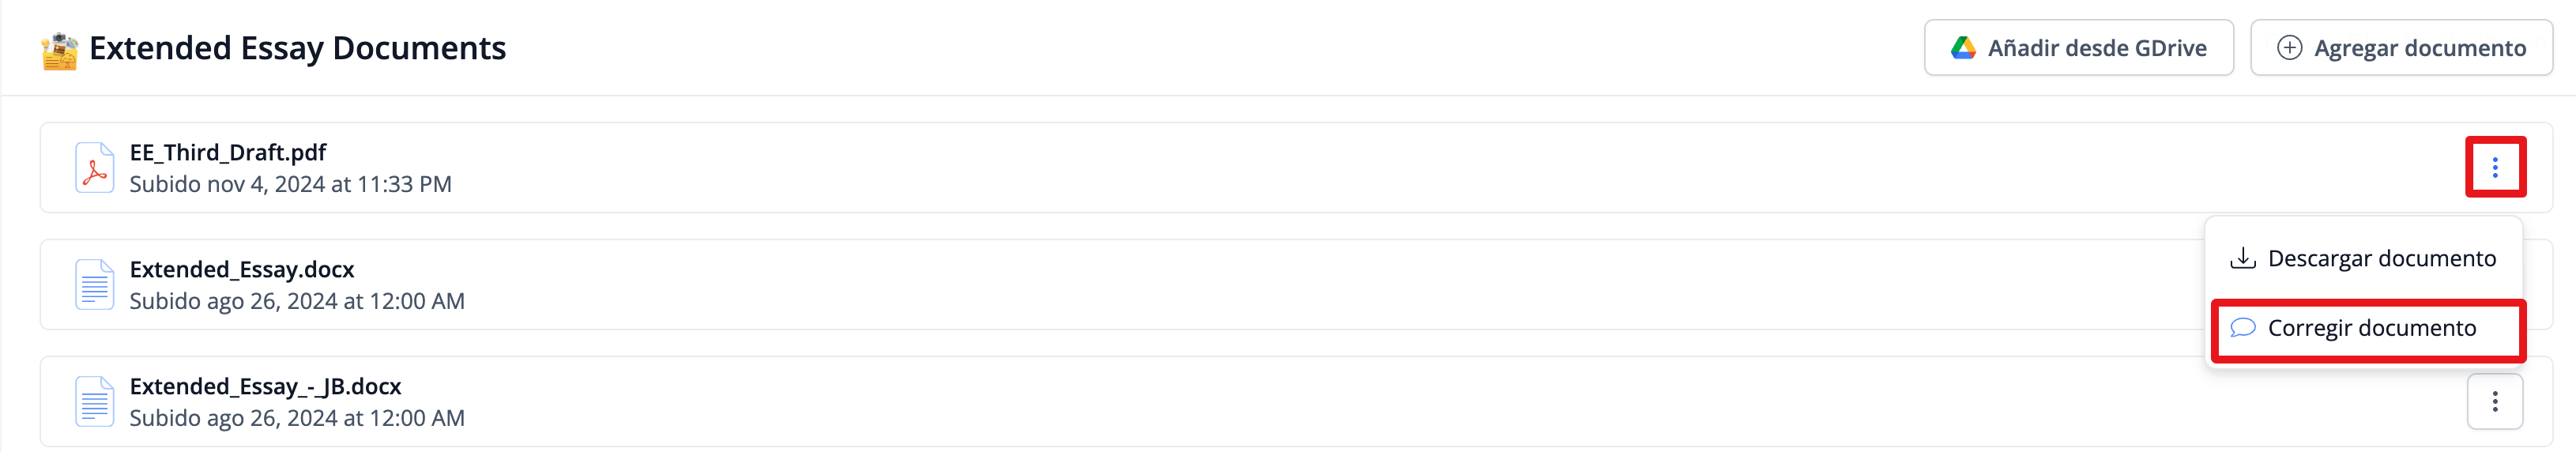Image resolution: width=2576 pixels, height=452 pixels.
Task: Choose Corregir documento option
Action: 2371,328
